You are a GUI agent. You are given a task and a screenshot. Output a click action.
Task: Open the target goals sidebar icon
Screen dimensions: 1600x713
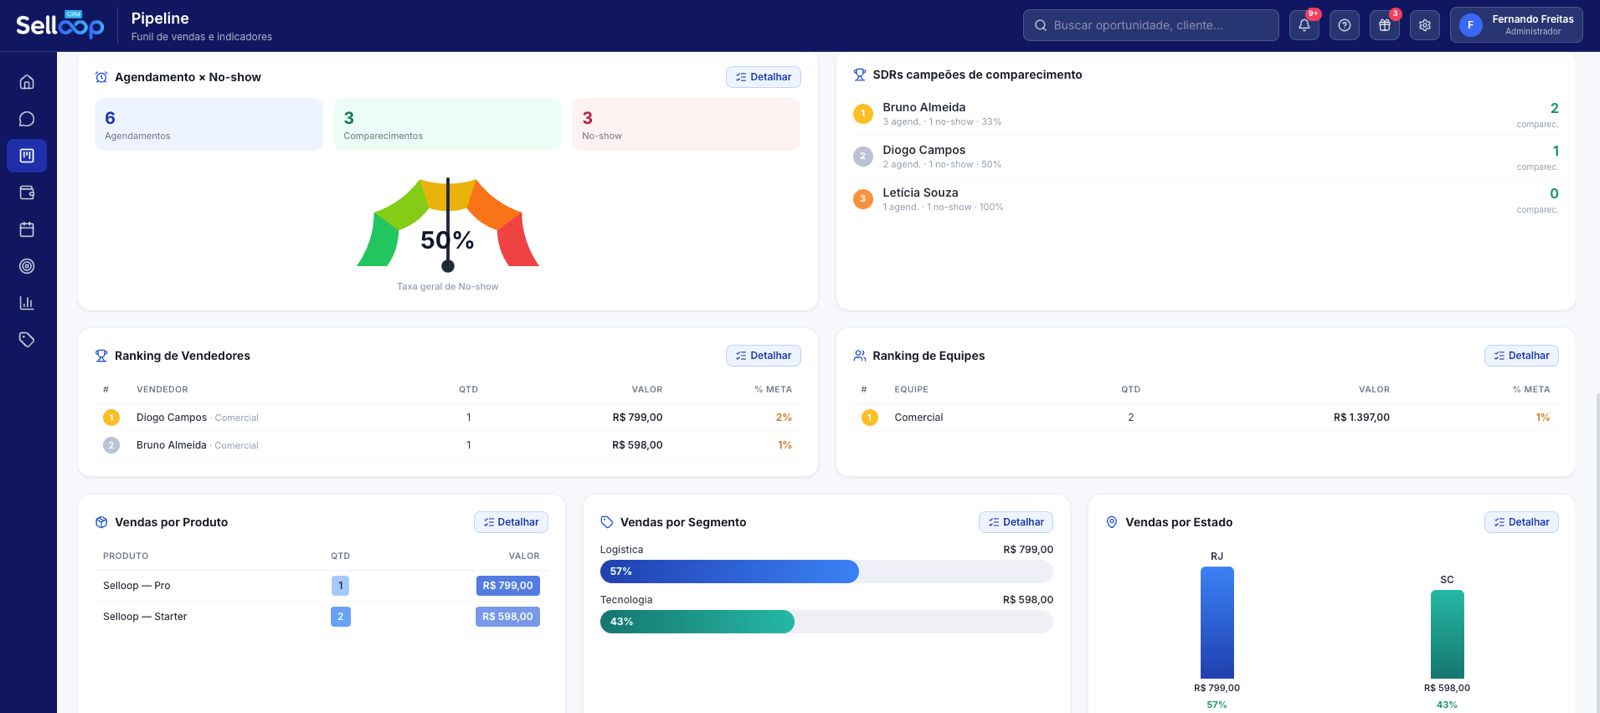(x=27, y=266)
